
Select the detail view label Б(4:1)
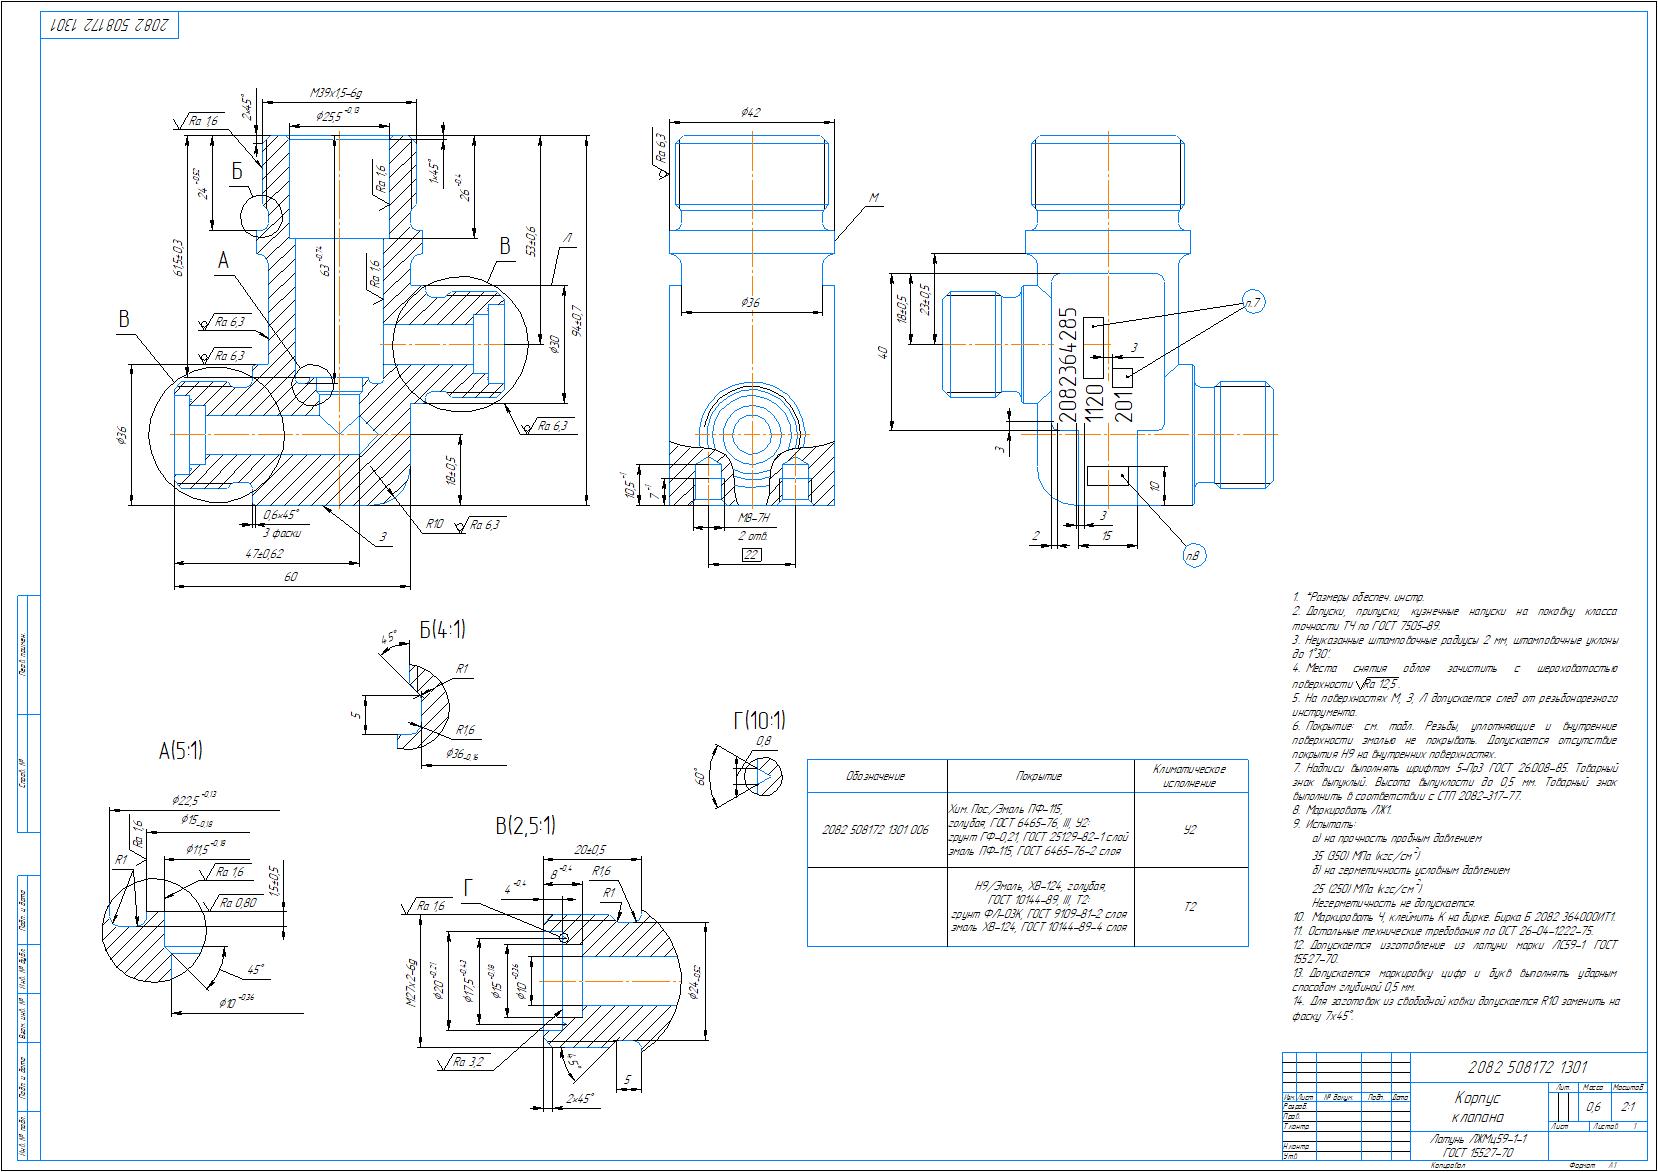[442, 630]
